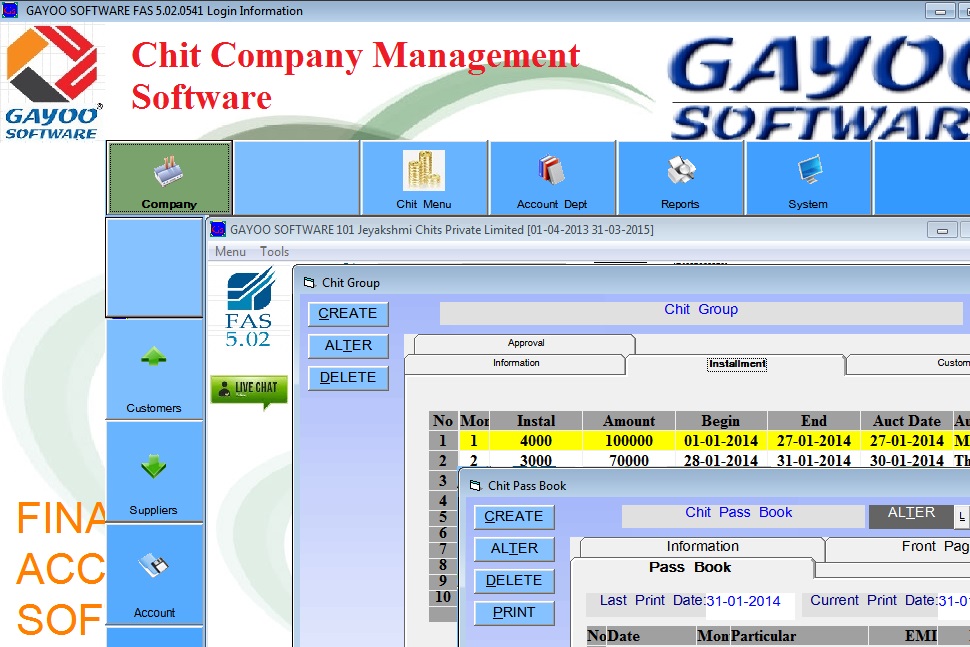Open the Reports printer icon

(680, 170)
